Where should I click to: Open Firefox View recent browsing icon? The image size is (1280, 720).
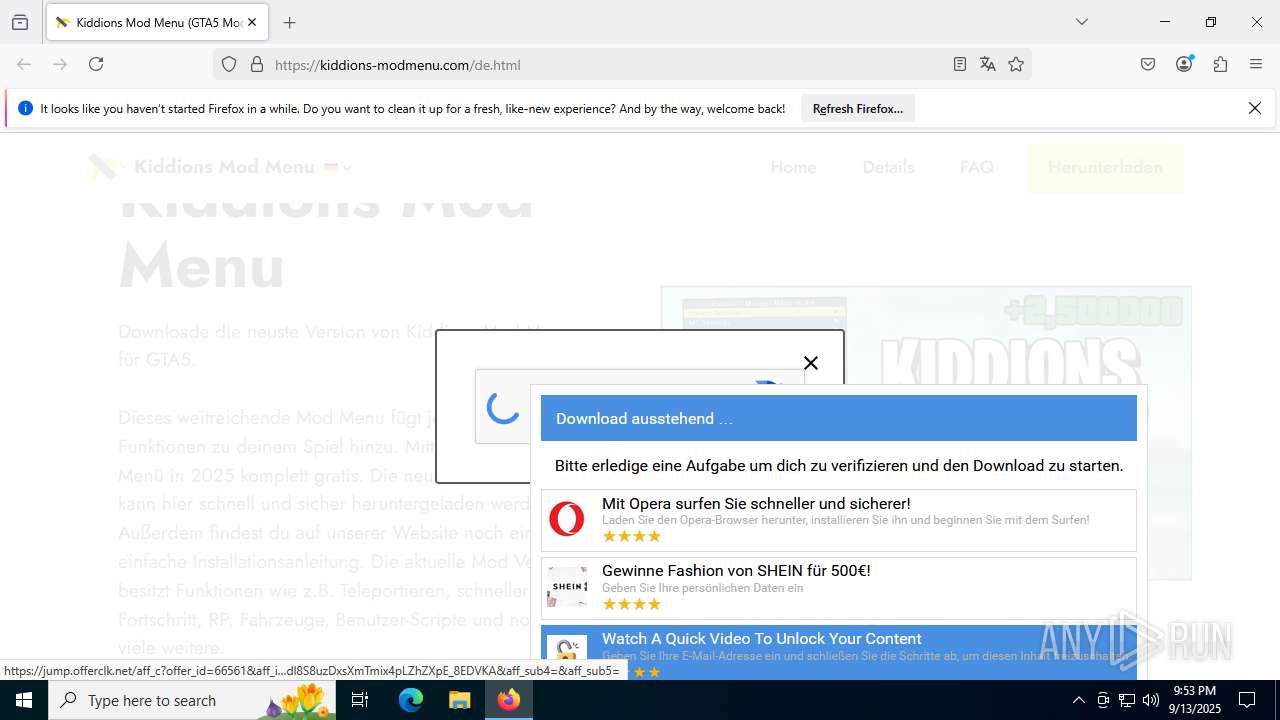20,22
